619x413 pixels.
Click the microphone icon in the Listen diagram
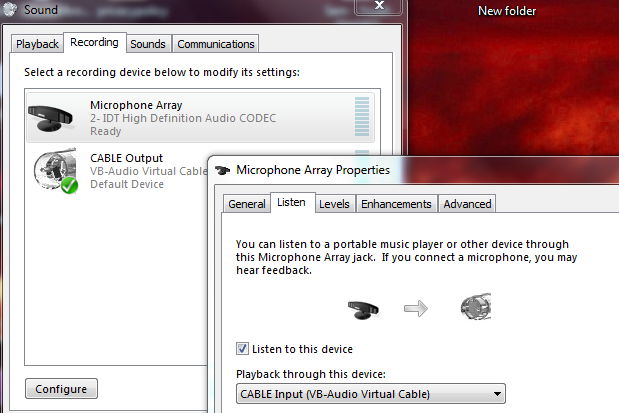coord(363,308)
